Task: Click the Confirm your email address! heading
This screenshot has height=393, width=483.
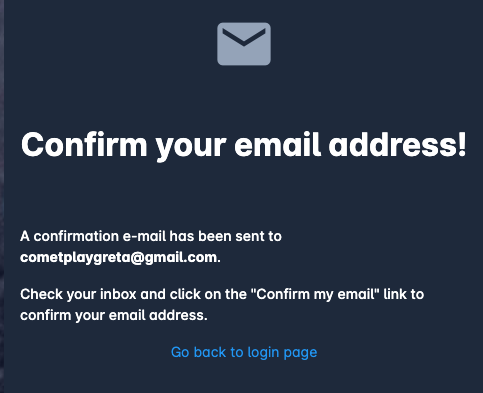Action: [x=244, y=145]
